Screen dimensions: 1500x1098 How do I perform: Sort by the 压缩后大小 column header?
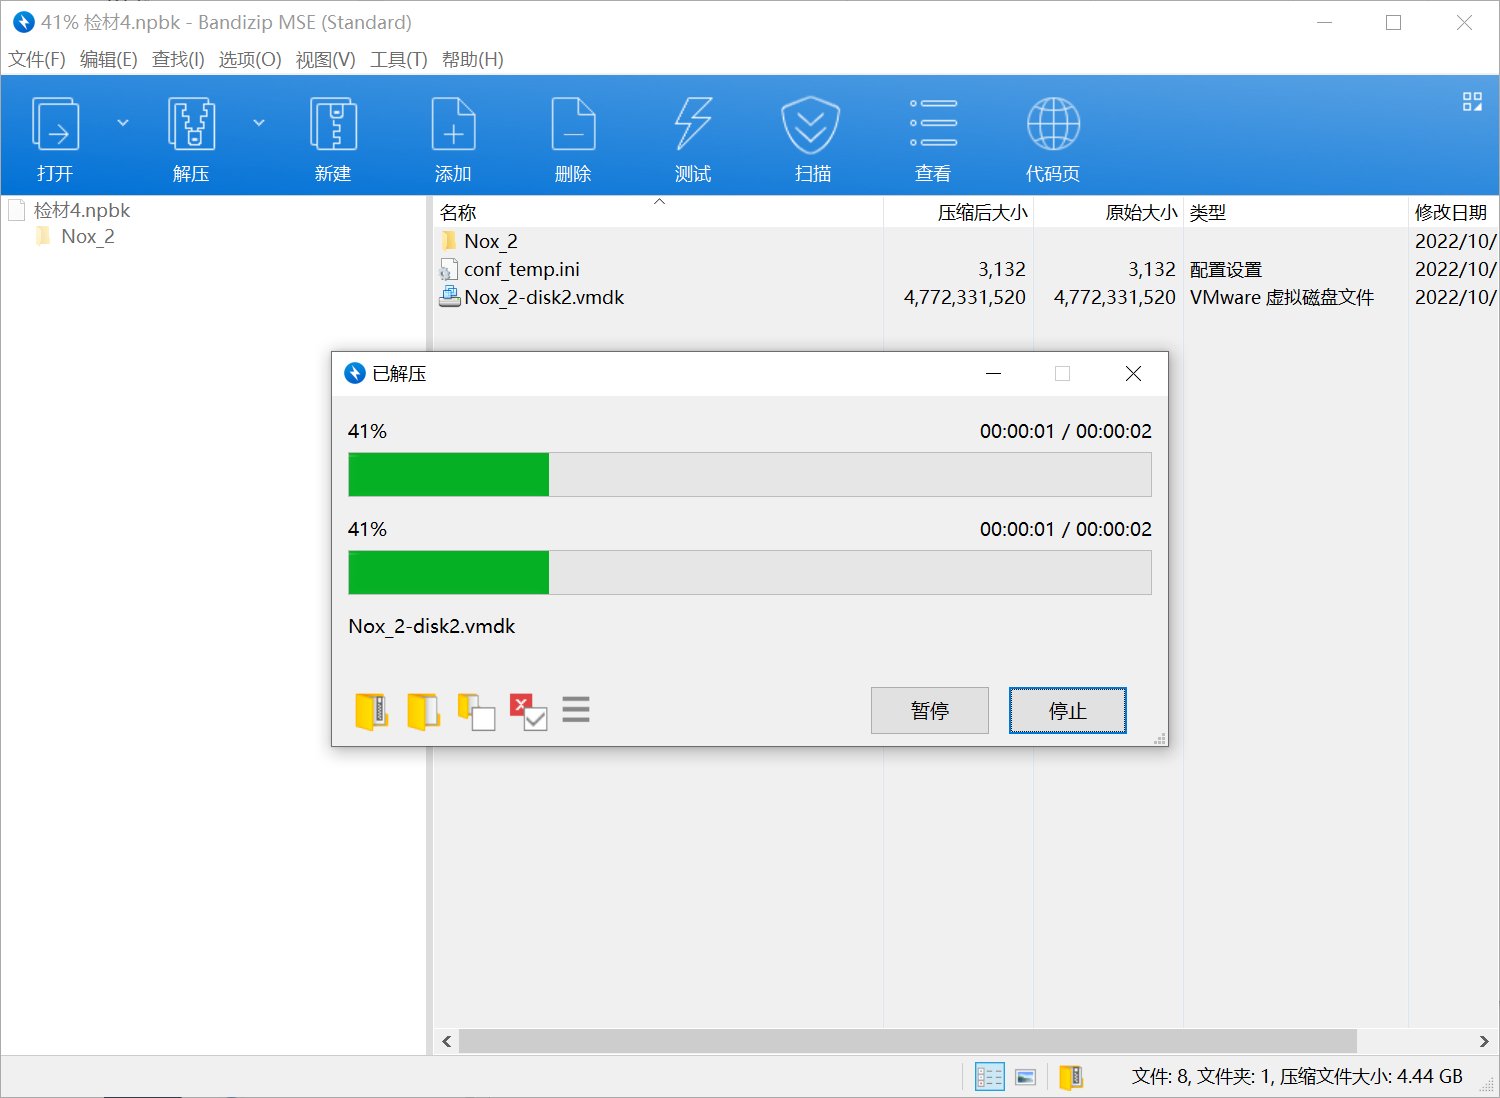958,212
